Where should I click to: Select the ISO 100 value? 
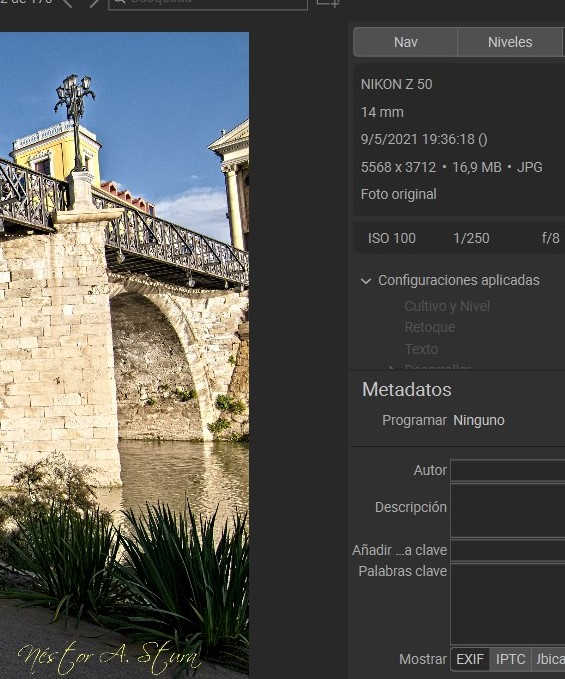coord(391,238)
